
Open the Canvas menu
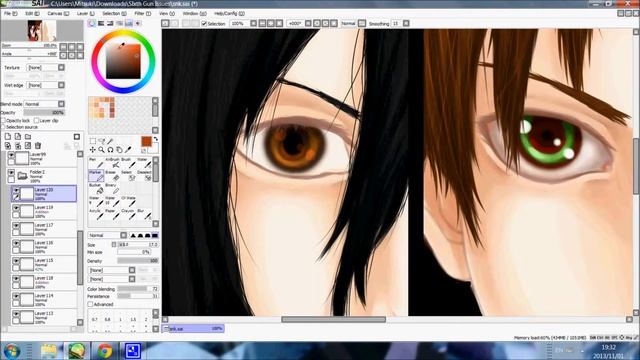point(58,13)
